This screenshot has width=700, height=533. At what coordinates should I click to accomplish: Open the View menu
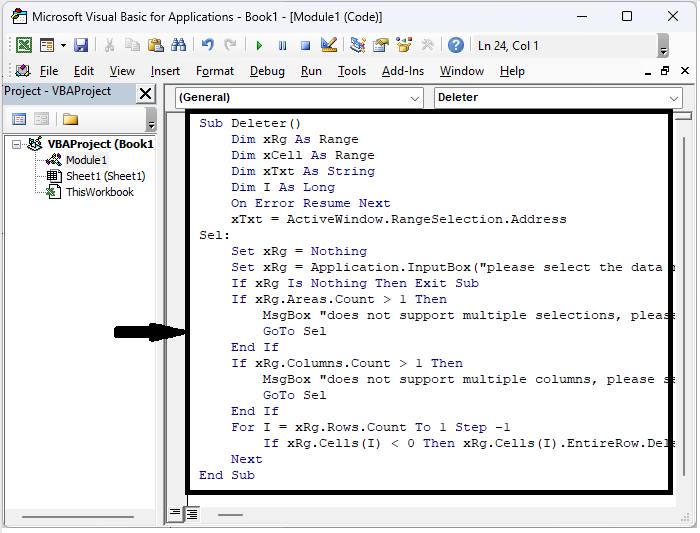tap(122, 71)
